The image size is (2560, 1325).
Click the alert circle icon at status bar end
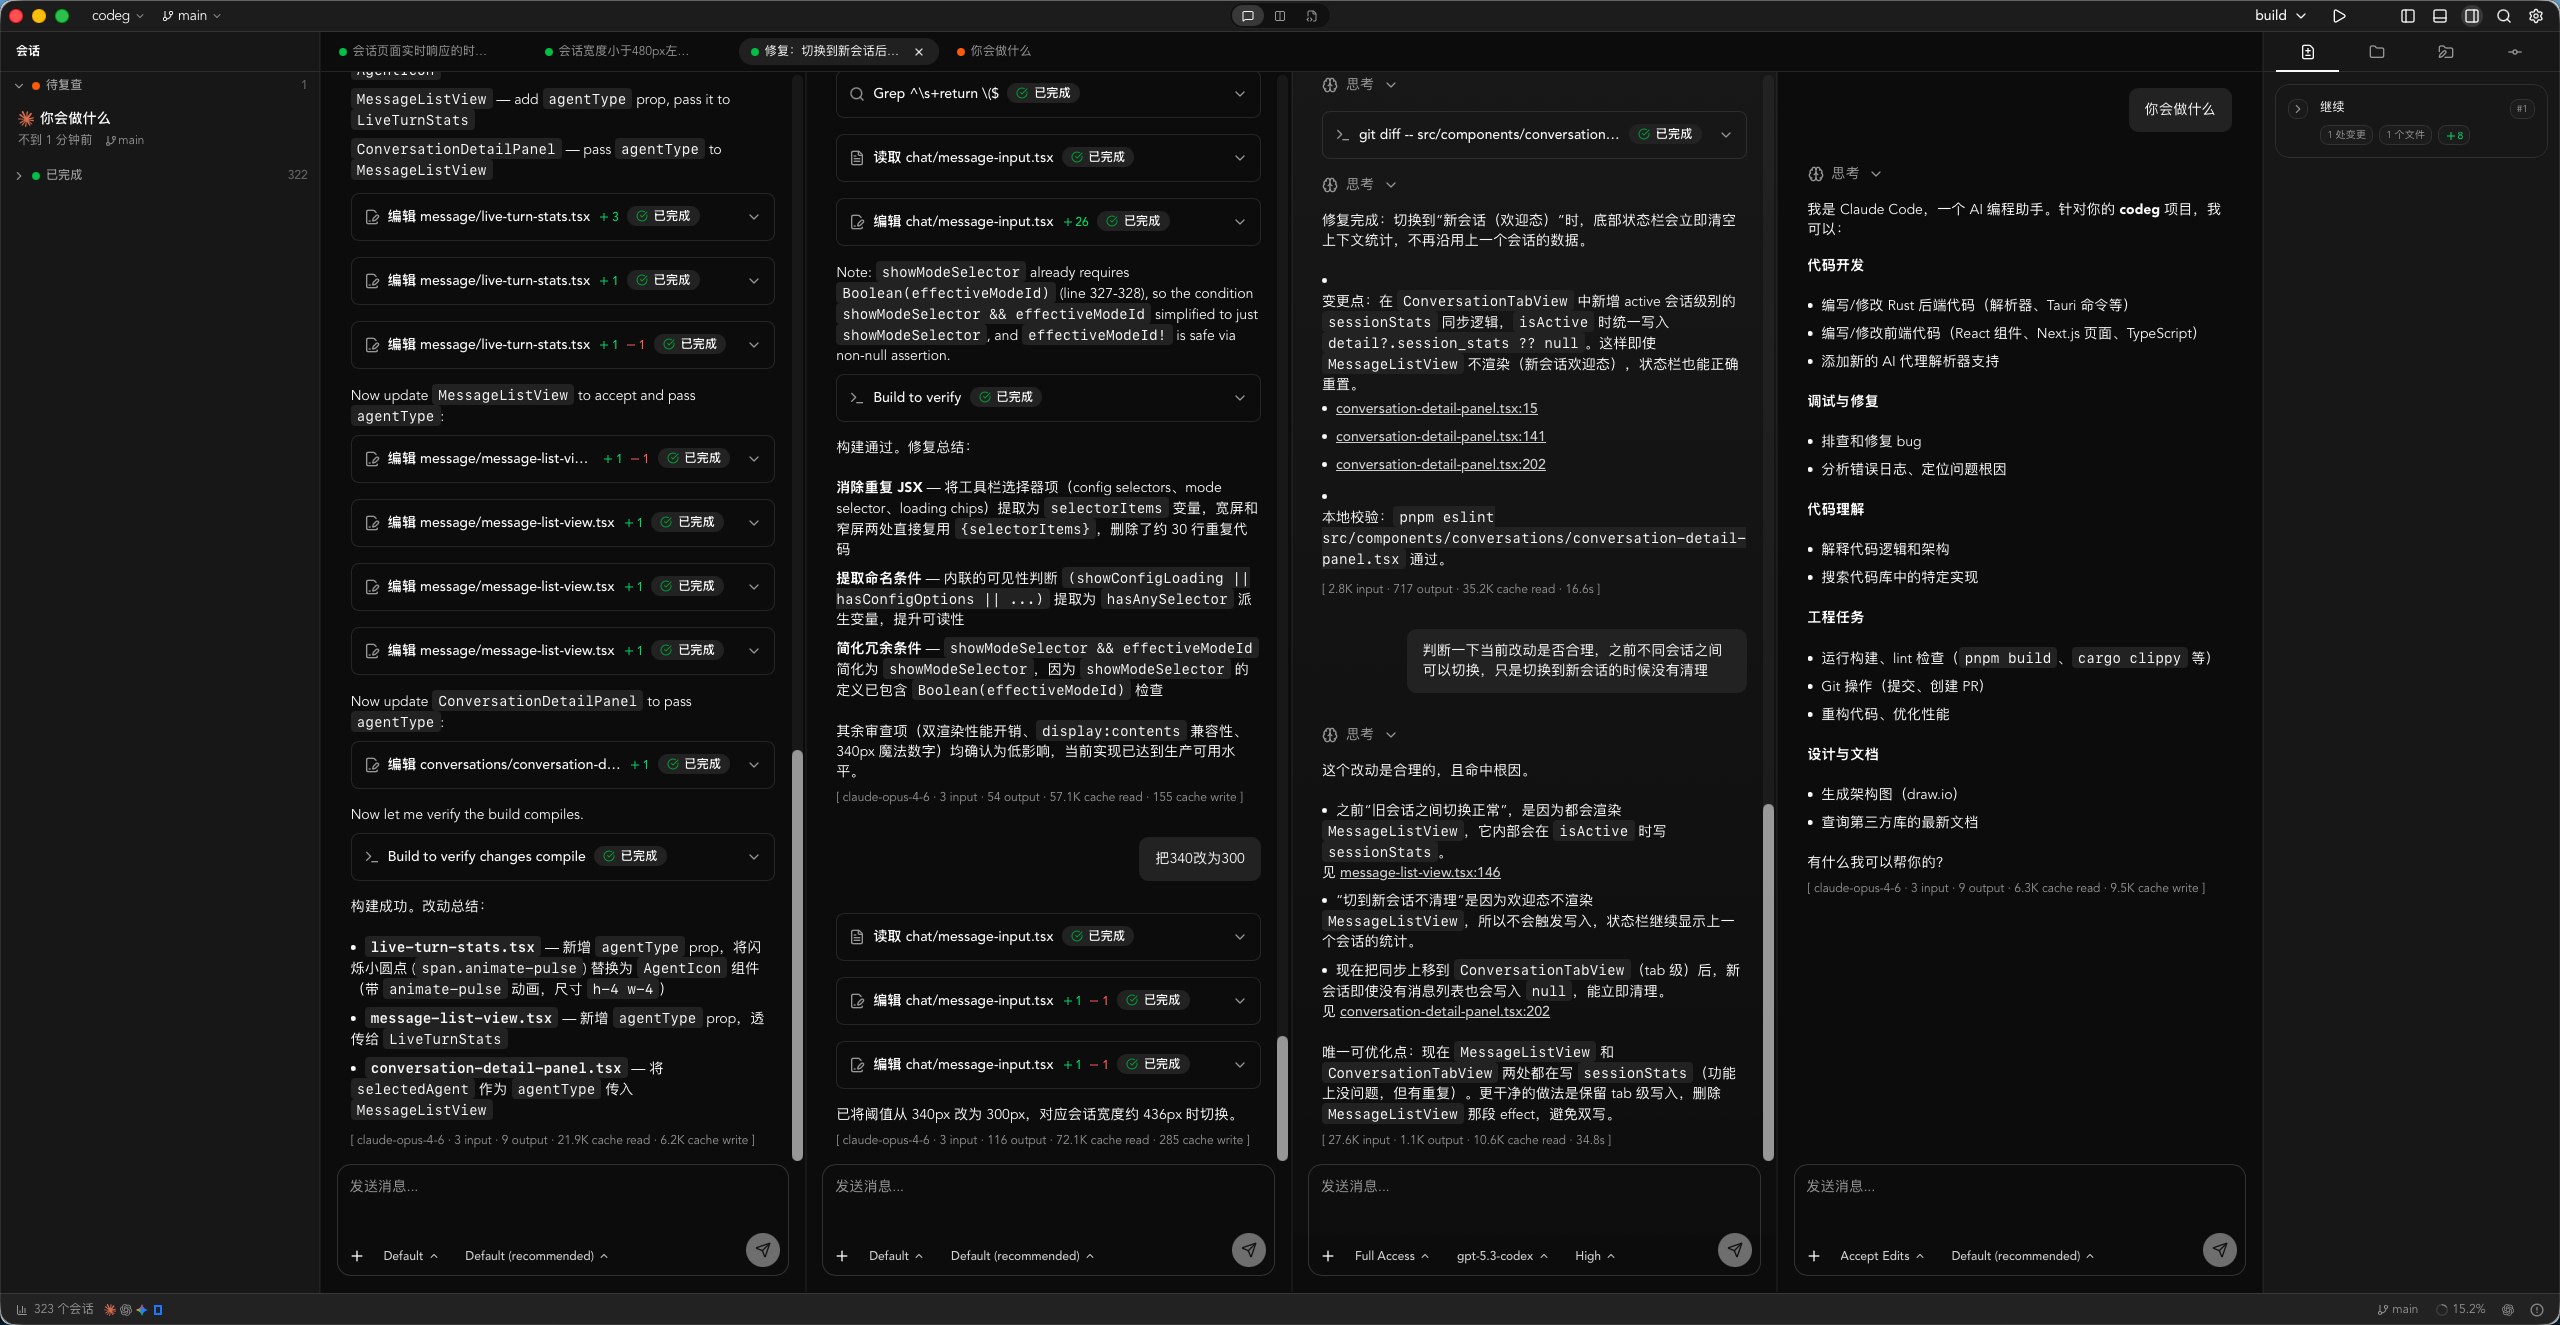[x=2537, y=1309]
